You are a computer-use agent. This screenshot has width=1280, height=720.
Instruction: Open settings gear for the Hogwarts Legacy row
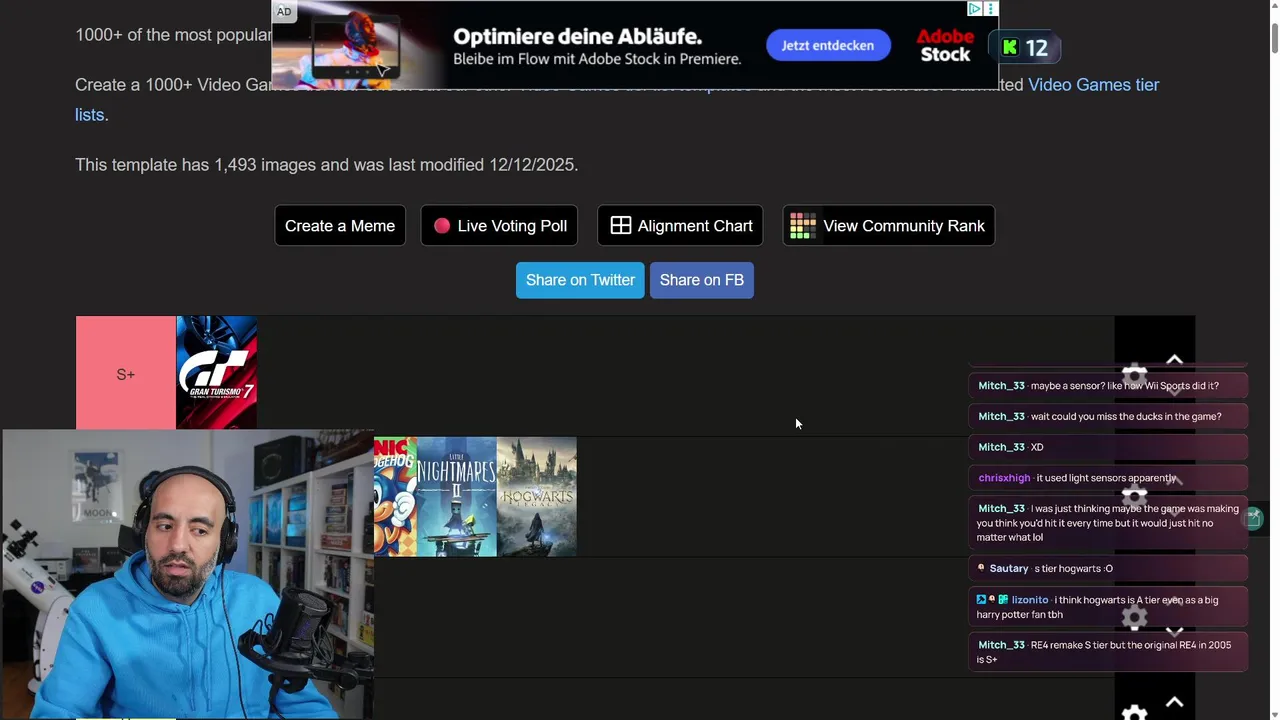pyautogui.click(x=1134, y=496)
